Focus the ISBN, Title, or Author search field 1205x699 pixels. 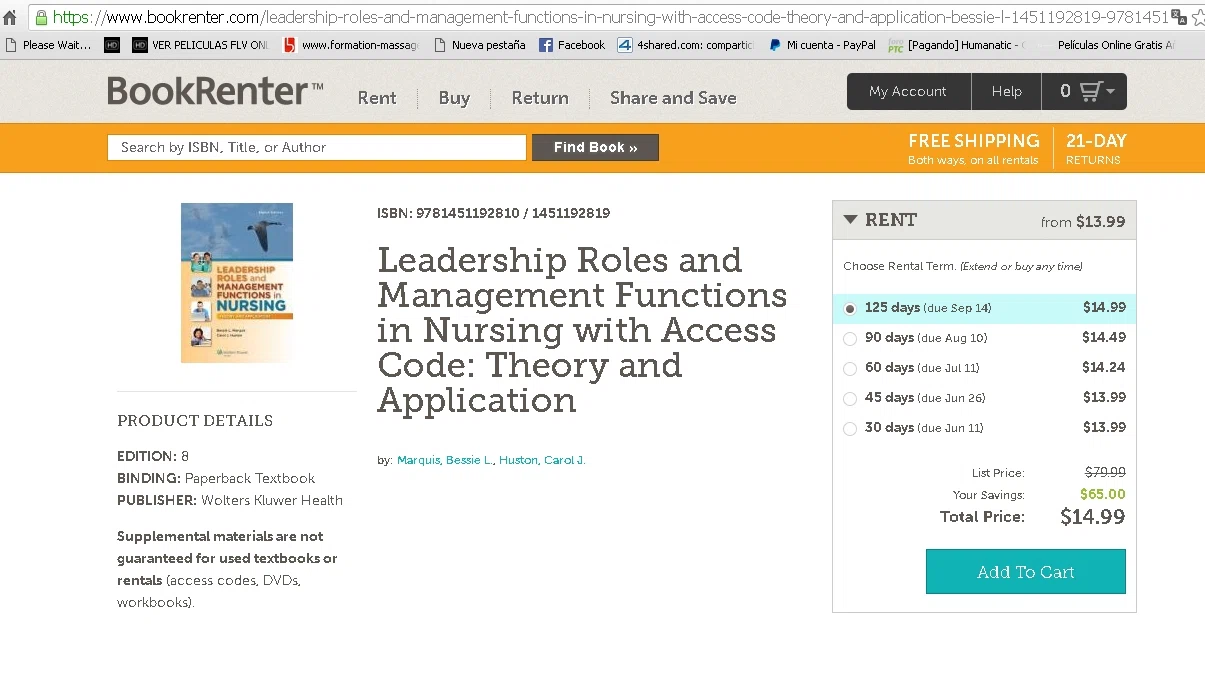click(x=317, y=147)
